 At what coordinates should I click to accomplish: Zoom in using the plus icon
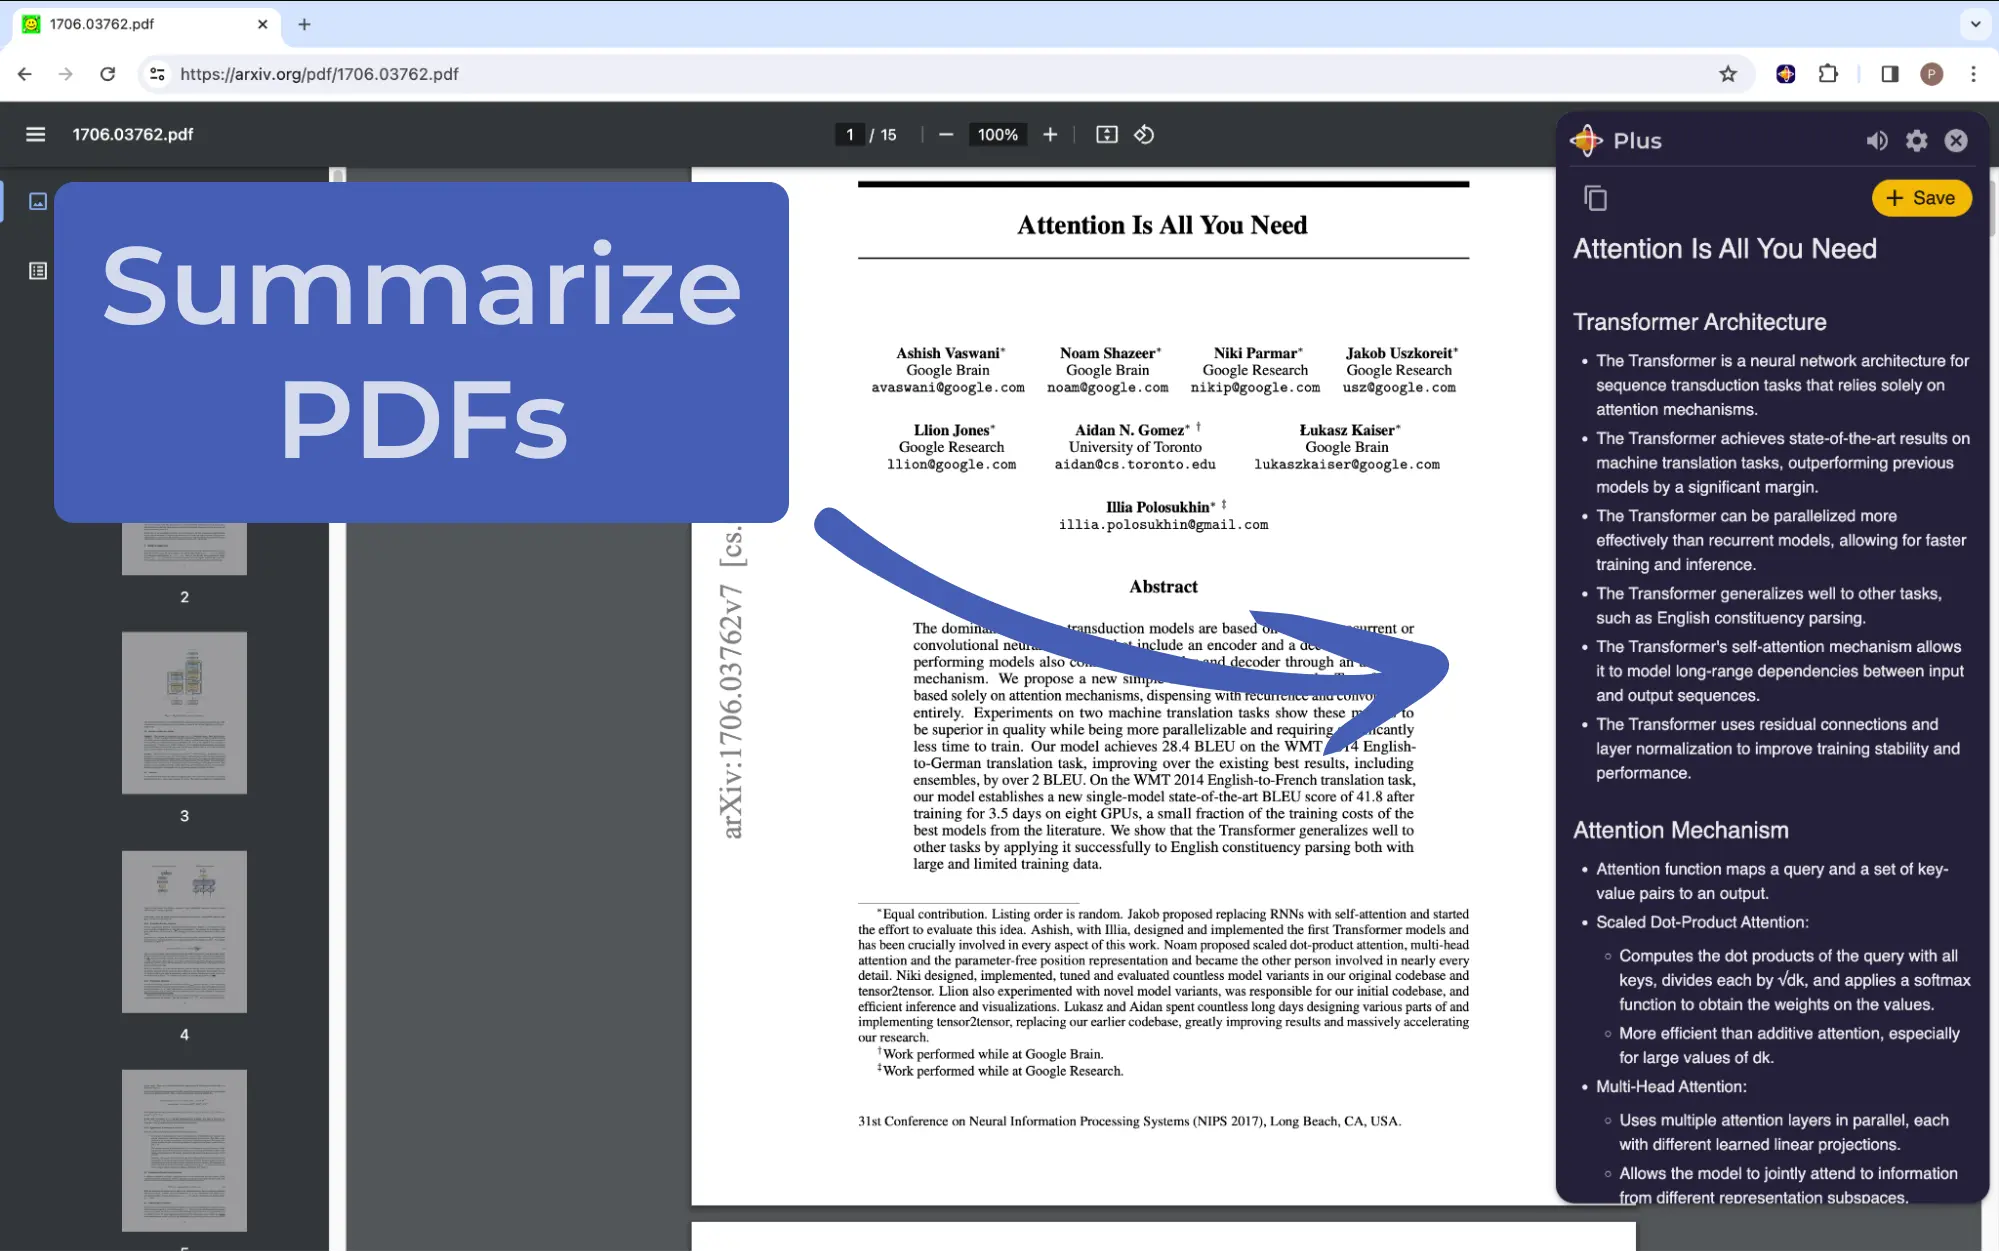[x=1049, y=134]
